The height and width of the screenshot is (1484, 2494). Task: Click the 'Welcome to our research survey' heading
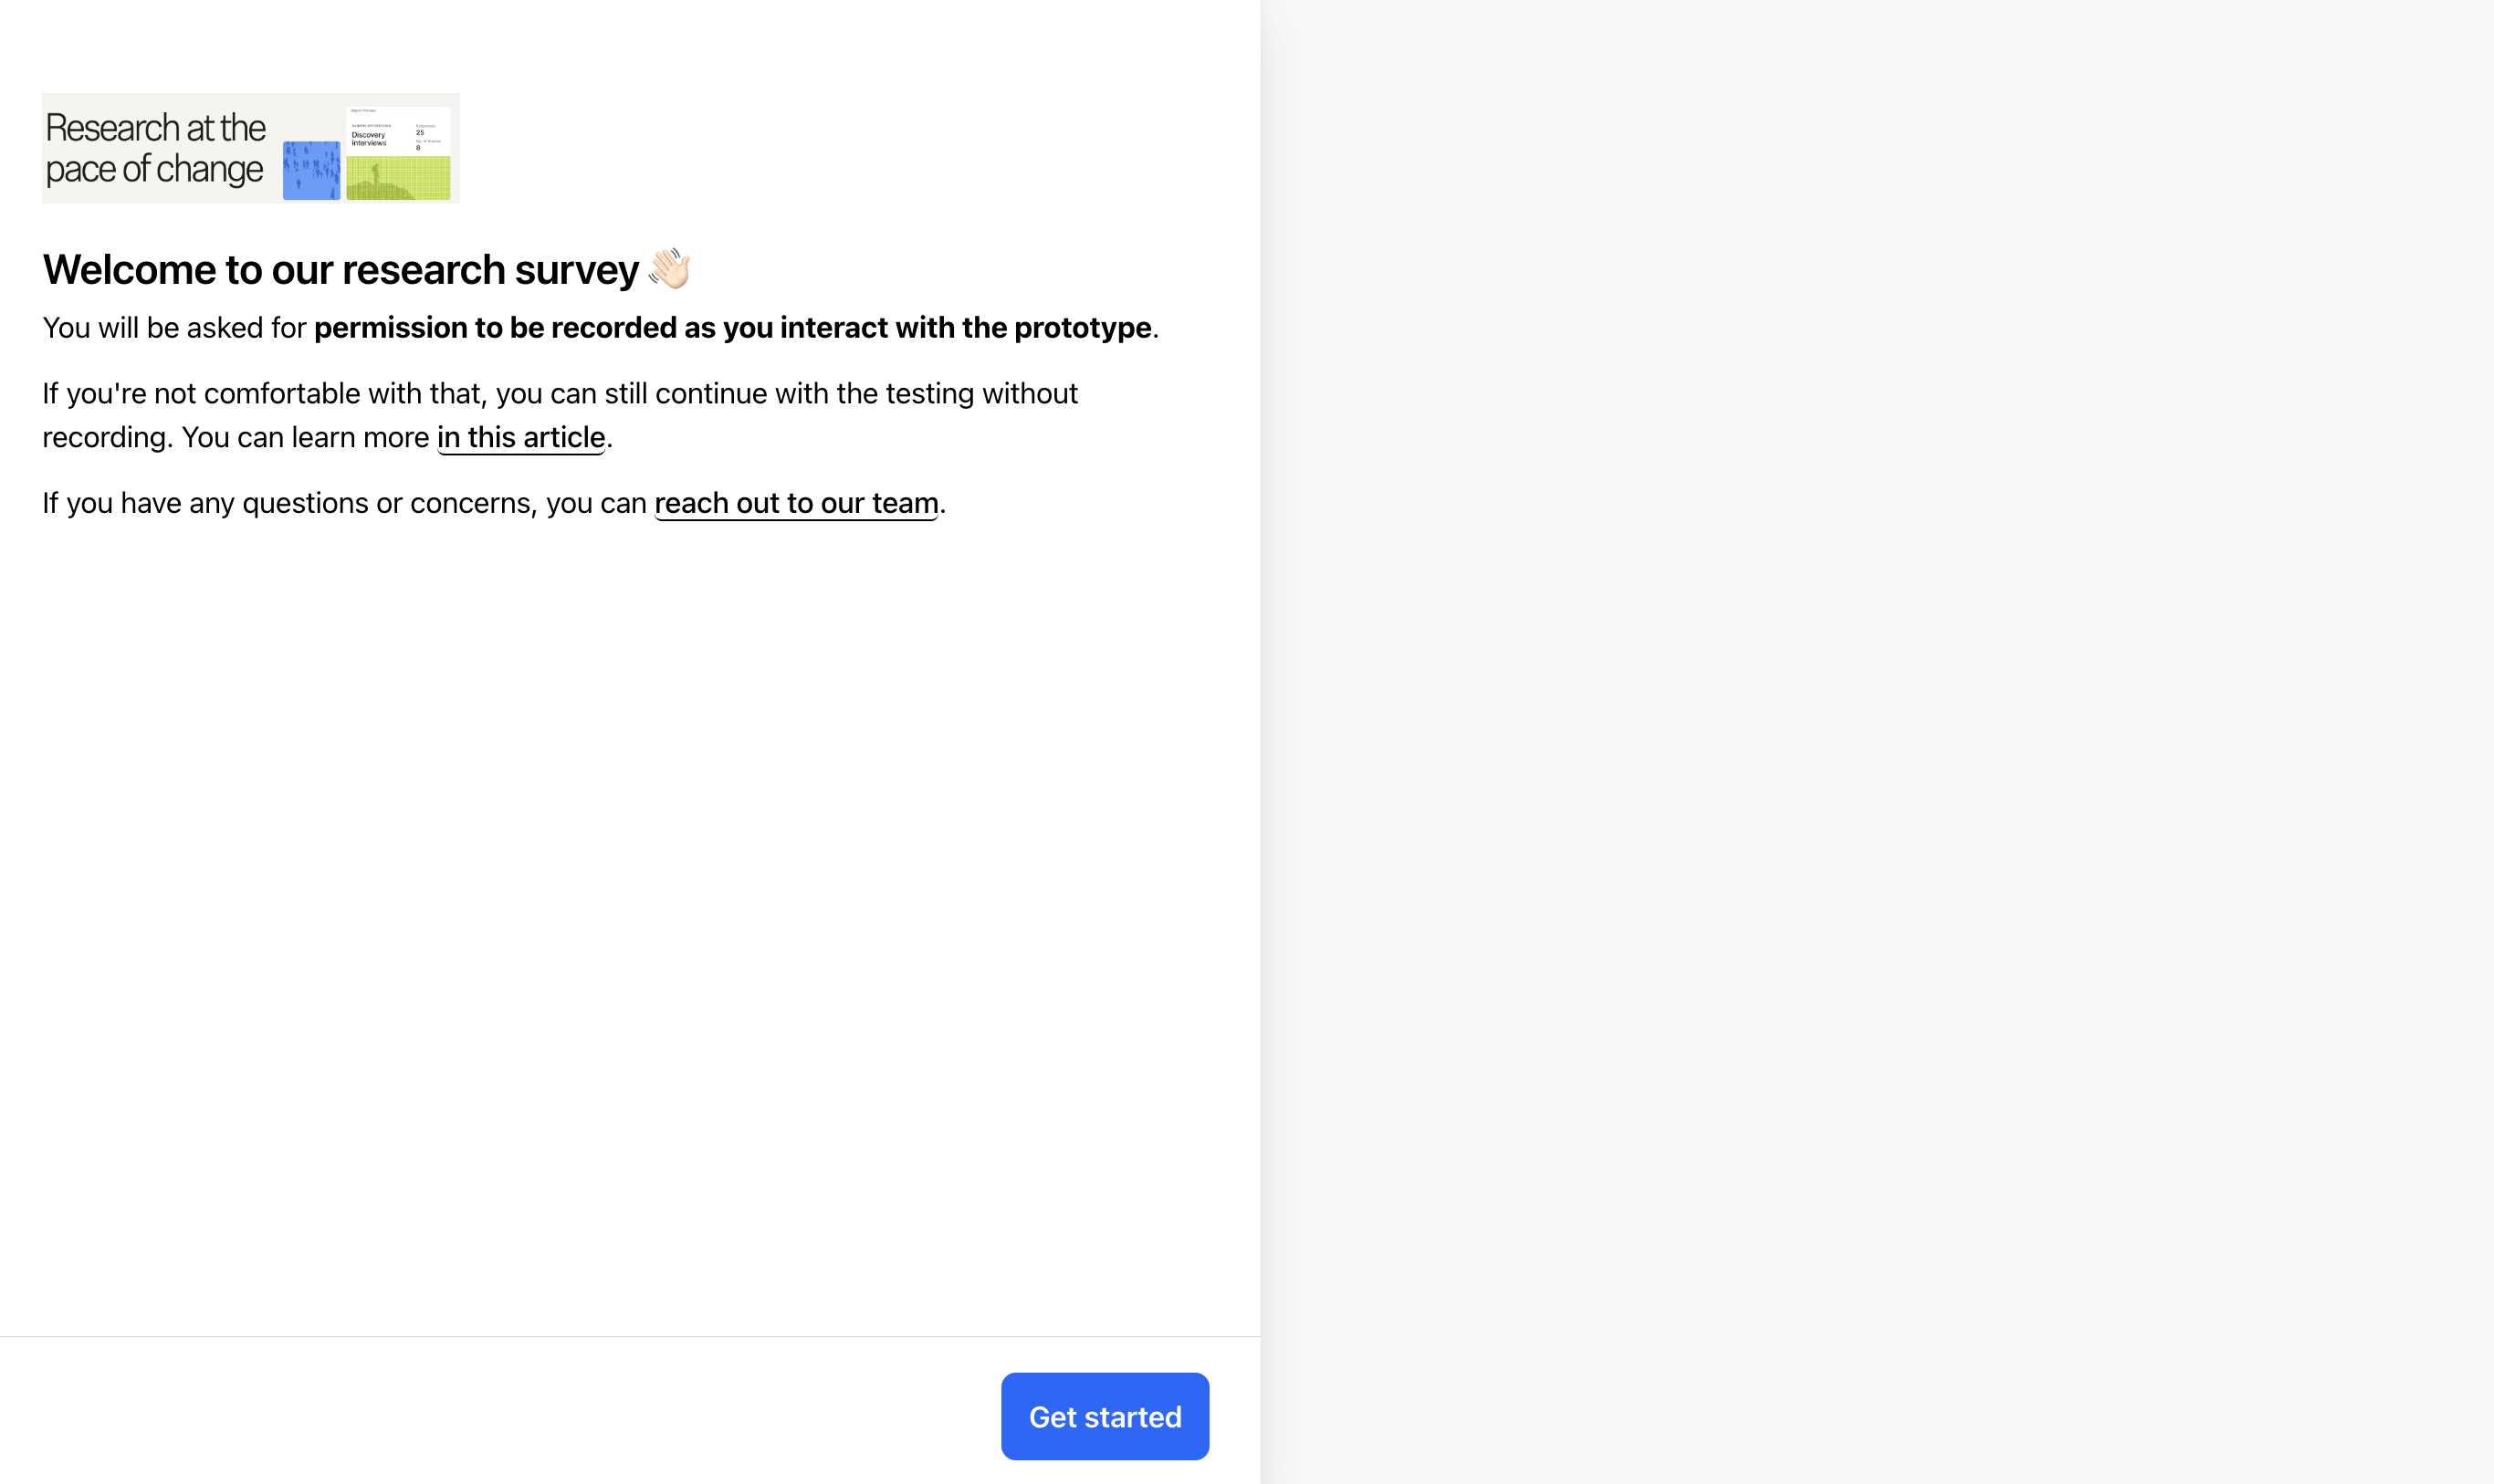click(340, 270)
